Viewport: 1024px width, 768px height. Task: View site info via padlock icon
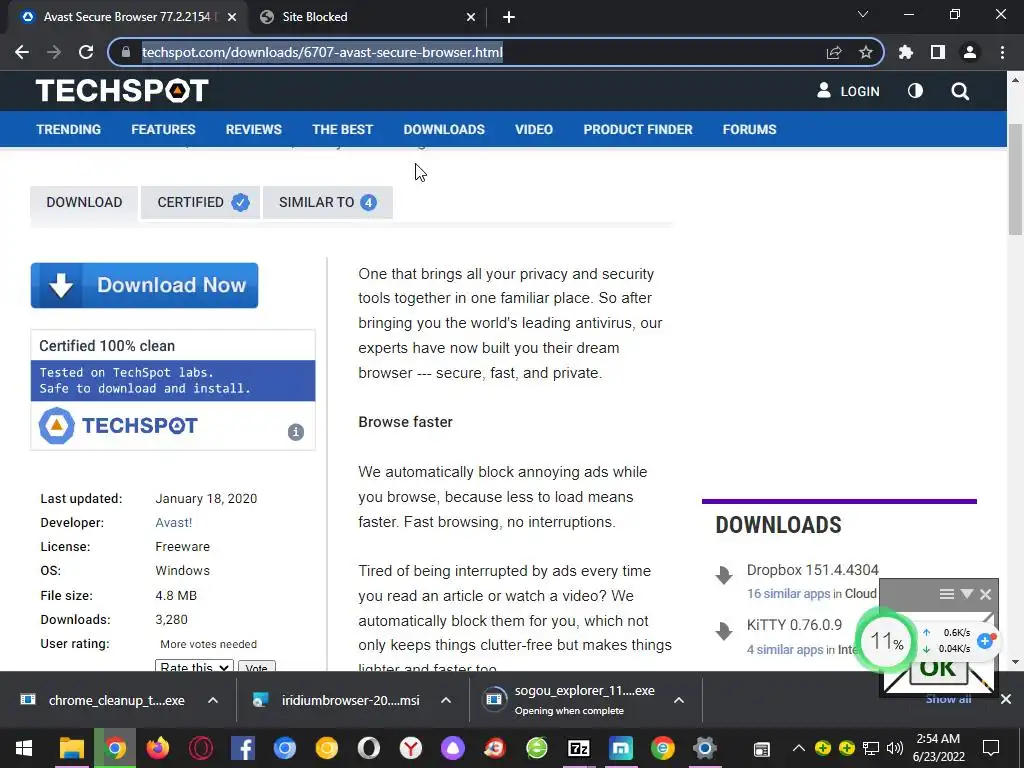126,52
